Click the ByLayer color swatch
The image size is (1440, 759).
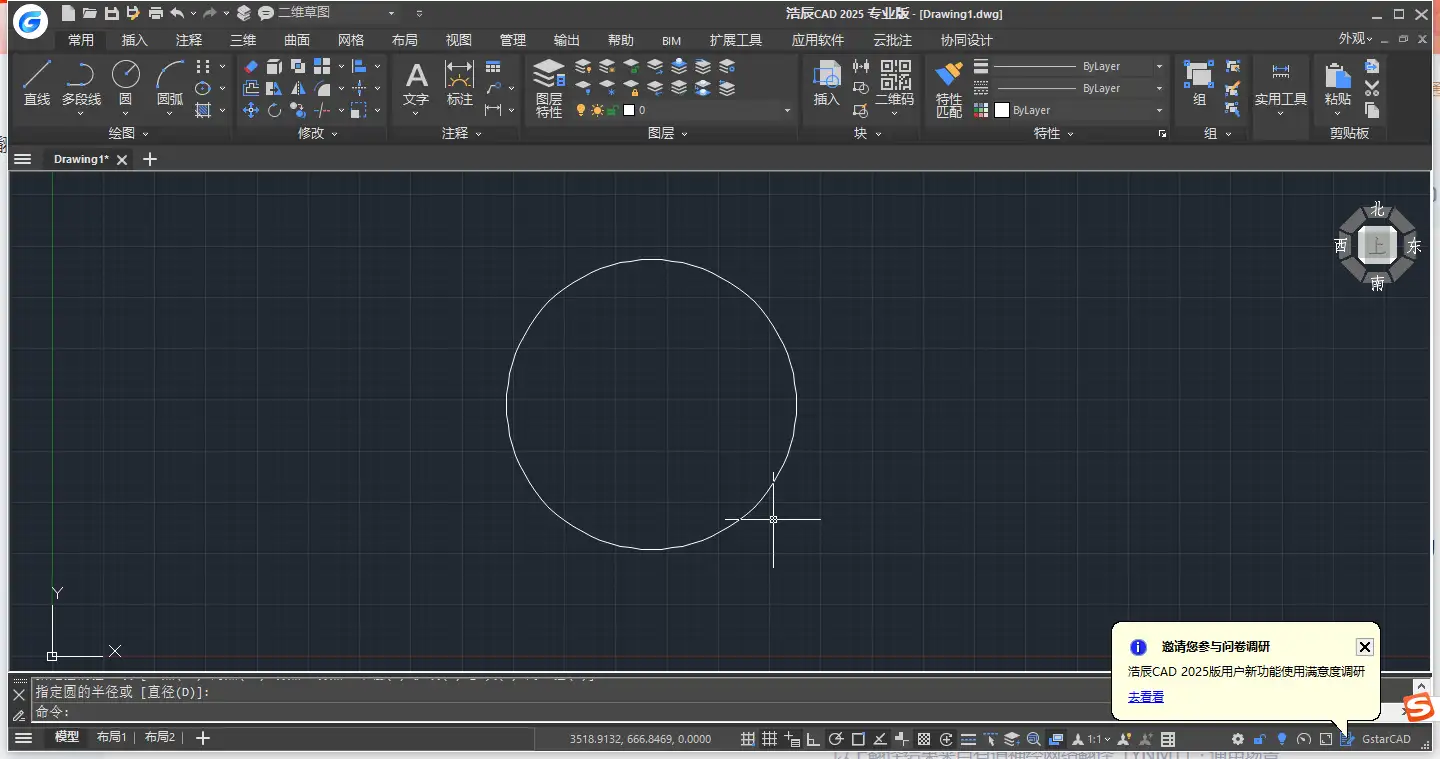point(1002,110)
